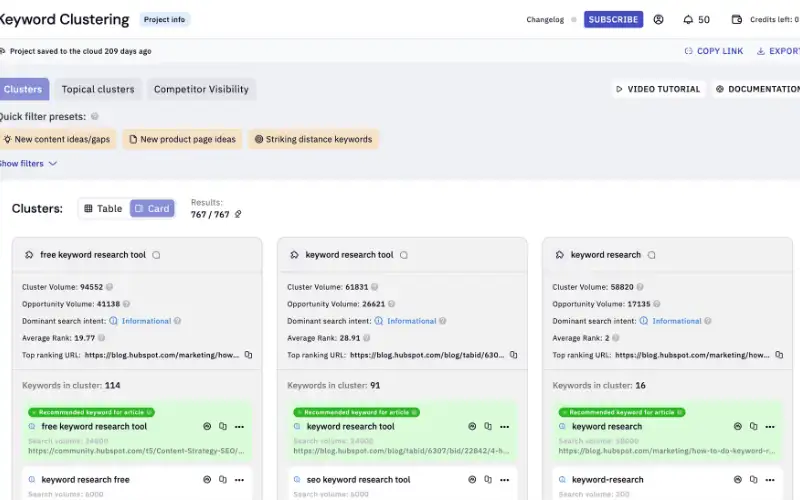Copy recommended keyword research keyword

click(x=754, y=427)
